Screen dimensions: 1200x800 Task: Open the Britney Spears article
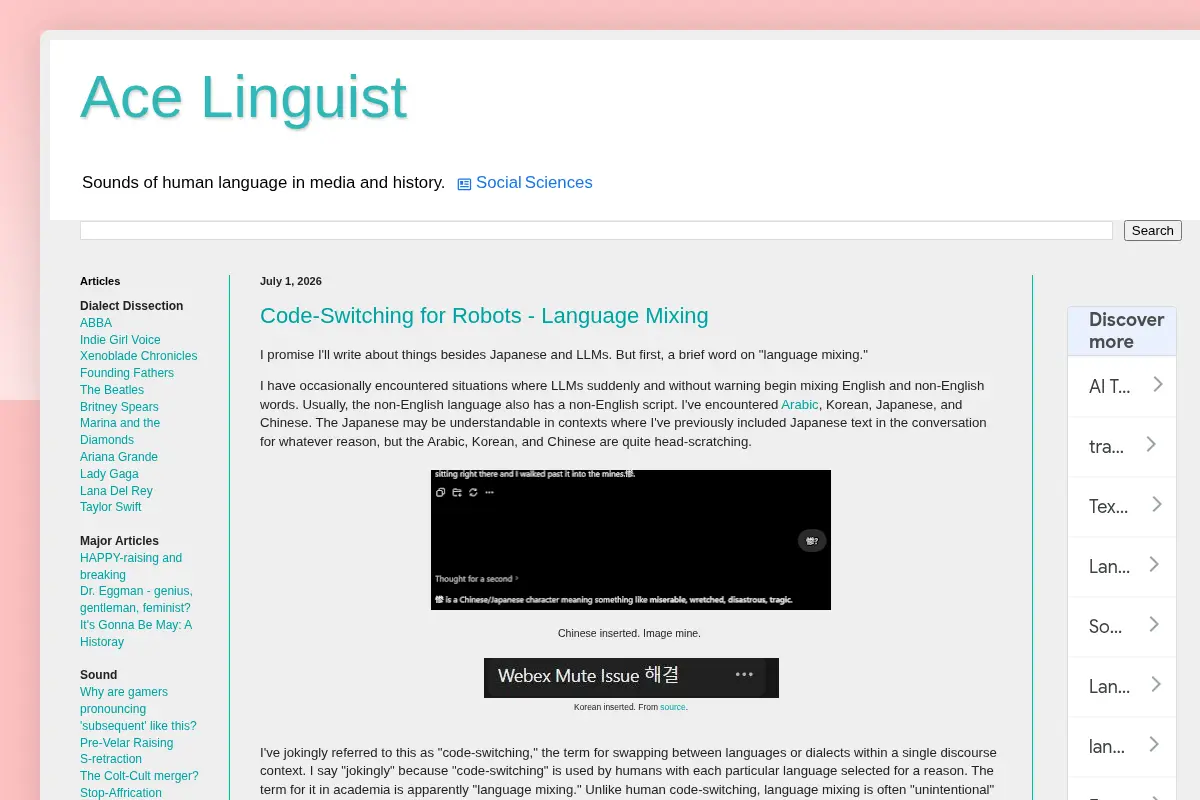(x=119, y=407)
